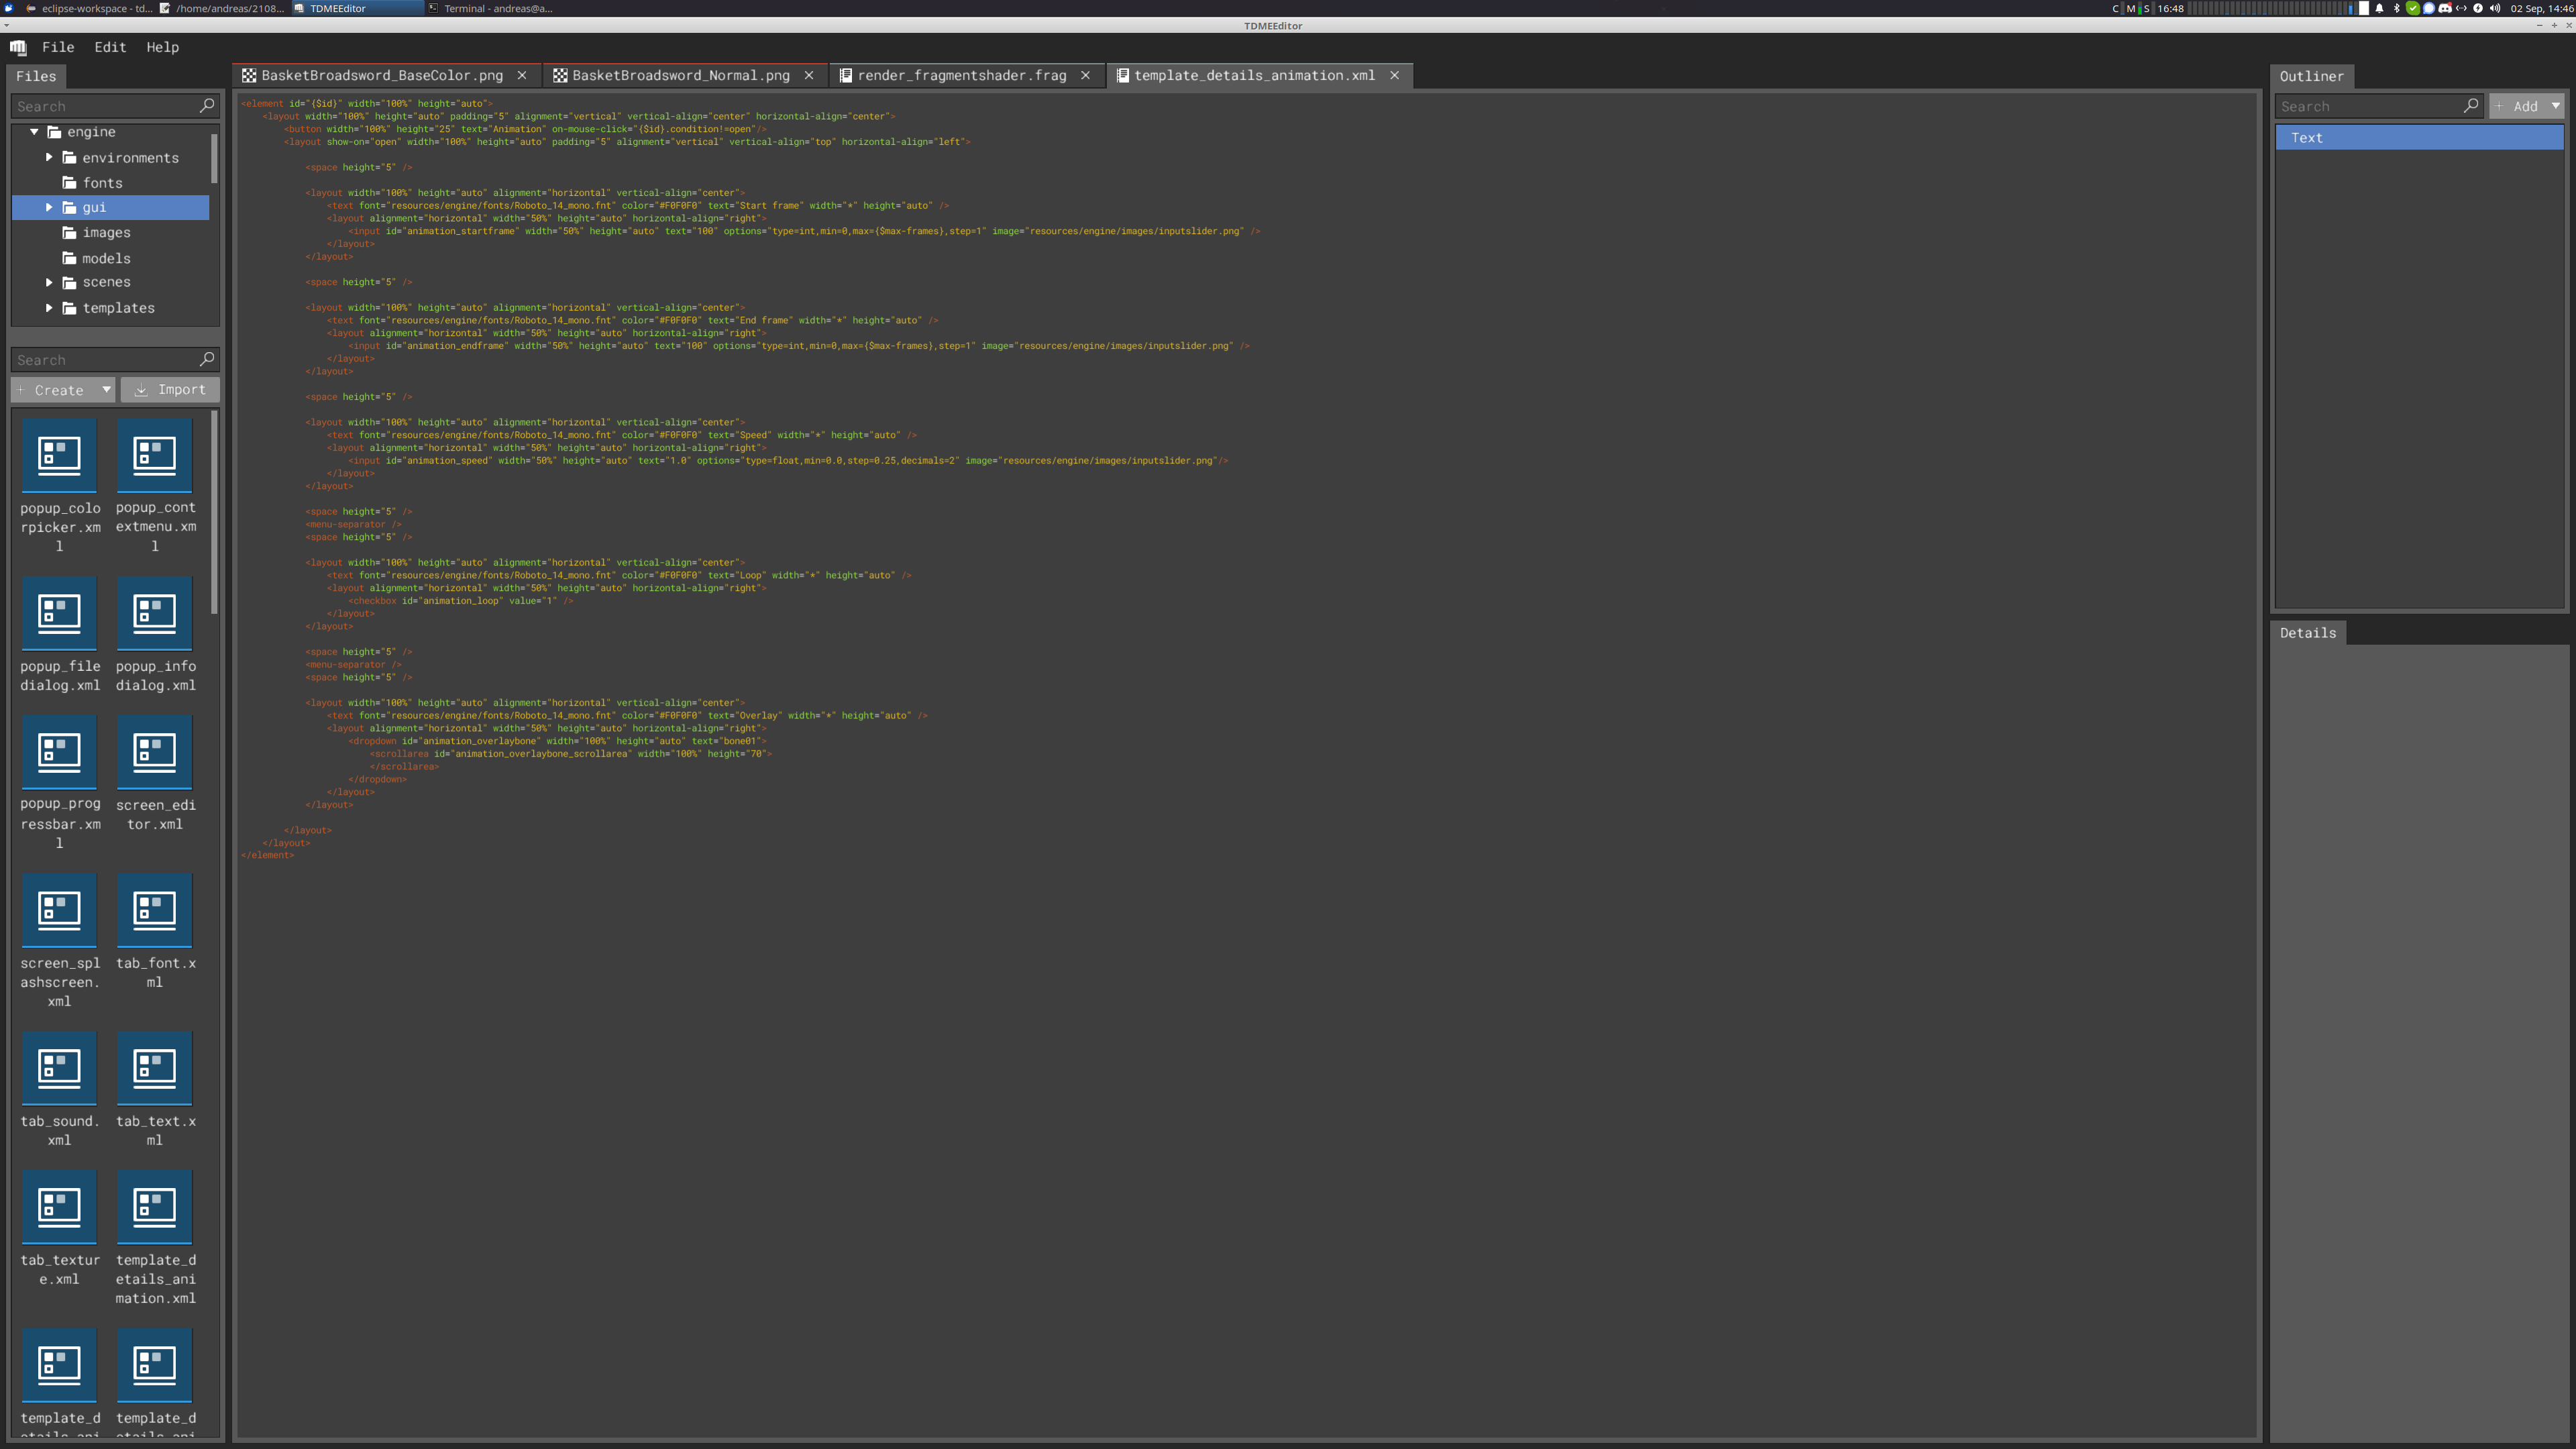2576x1449 pixels.
Task: Open the render_fragmentshader.frag tab
Action: pyautogui.click(x=964, y=74)
